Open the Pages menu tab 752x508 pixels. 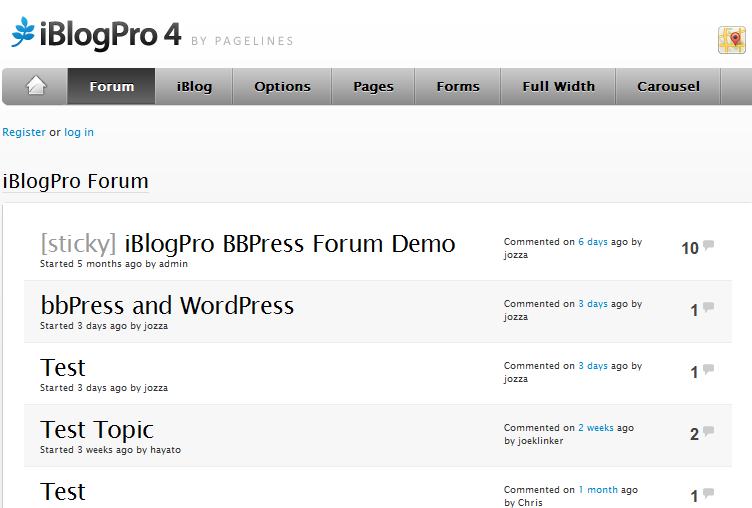[x=373, y=86]
